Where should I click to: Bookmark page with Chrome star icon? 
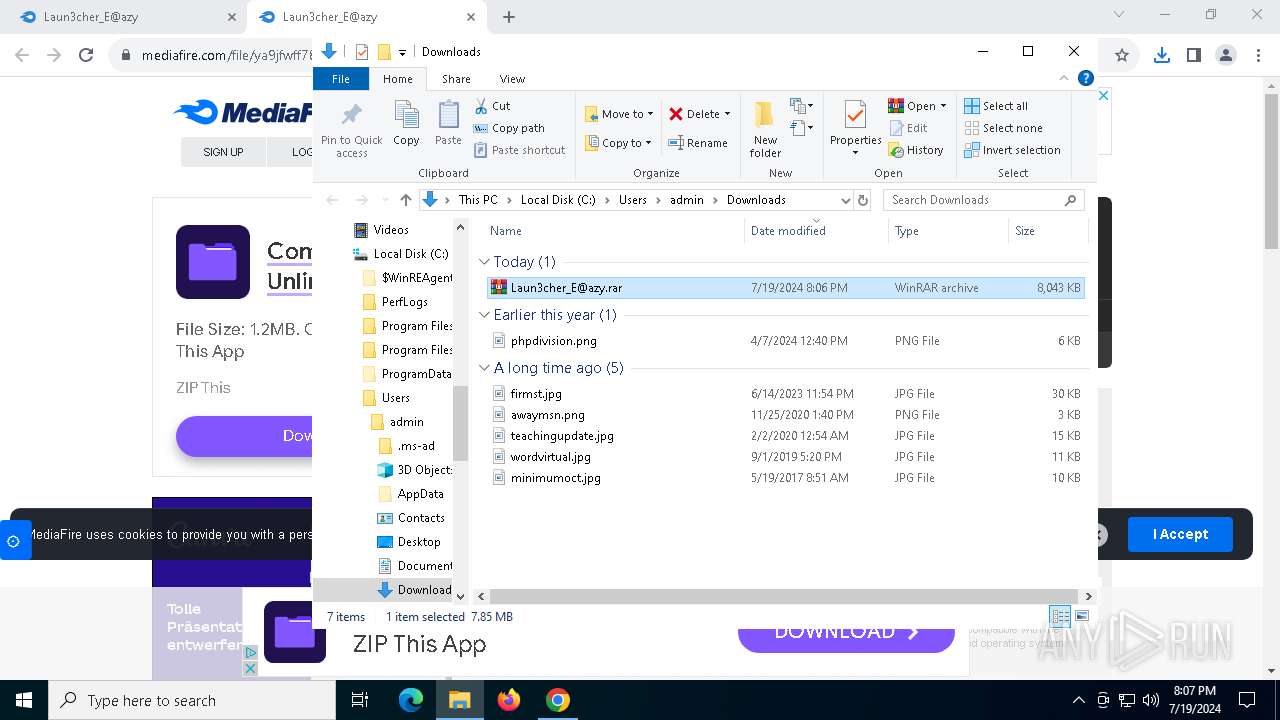pyautogui.click(x=1122, y=56)
